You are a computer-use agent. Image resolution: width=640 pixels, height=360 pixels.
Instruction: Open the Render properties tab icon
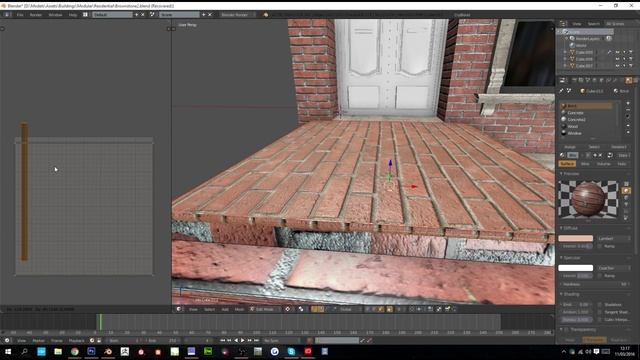[x=574, y=80]
